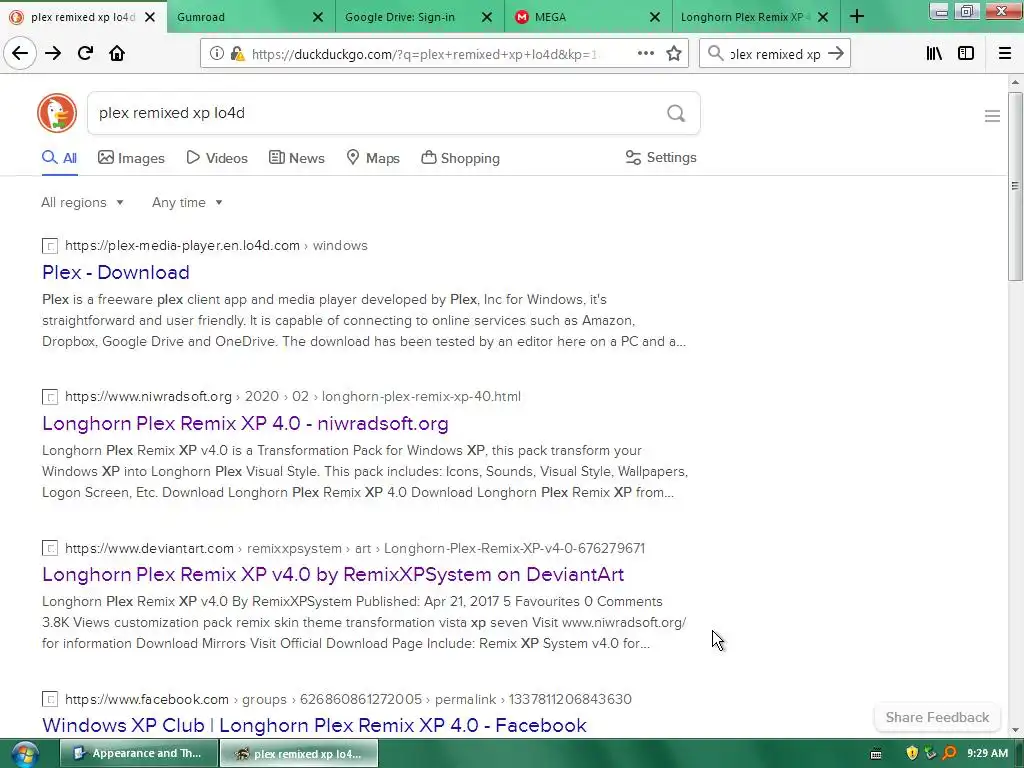Open a new tab with plus button

point(857,17)
